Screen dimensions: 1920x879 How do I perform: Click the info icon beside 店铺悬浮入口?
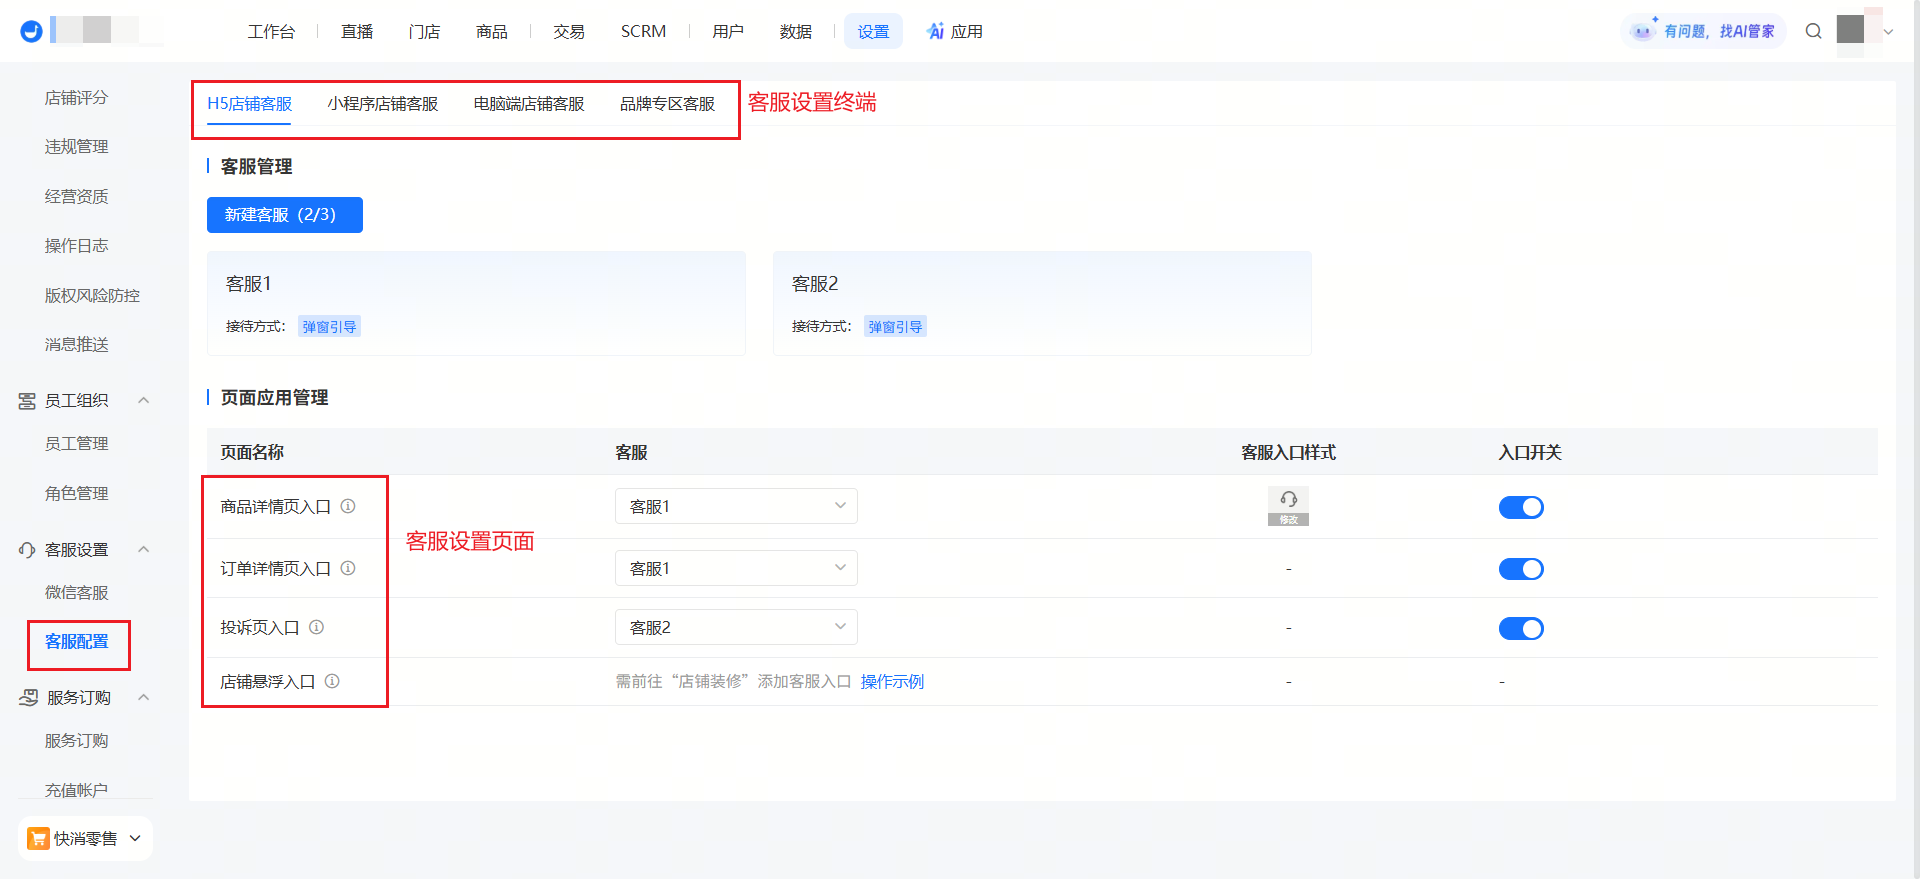click(x=332, y=681)
